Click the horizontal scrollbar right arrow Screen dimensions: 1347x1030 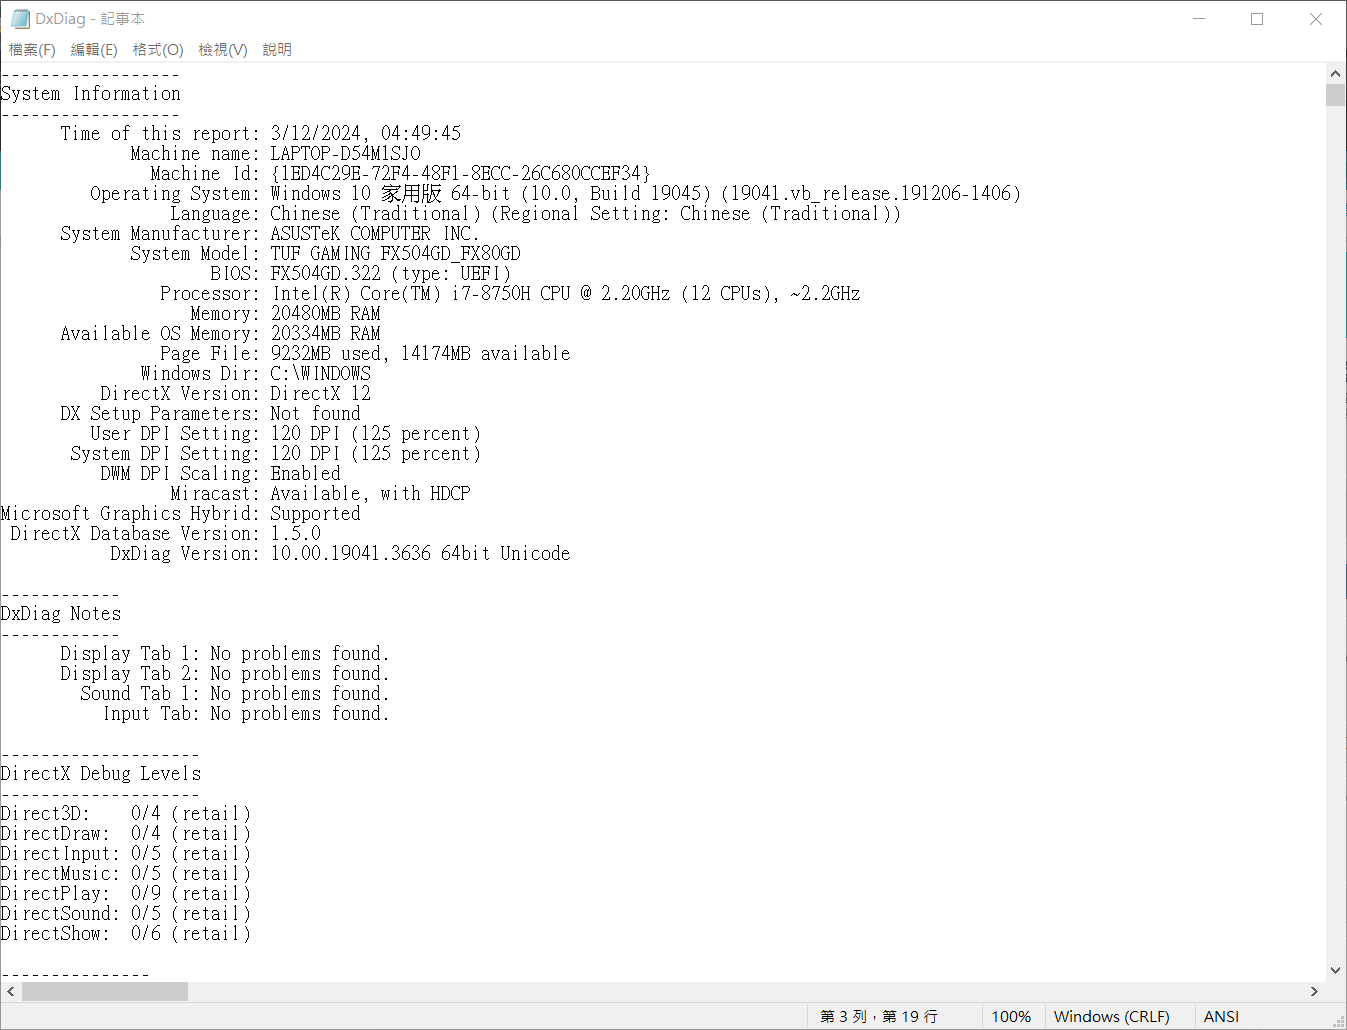(1314, 991)
